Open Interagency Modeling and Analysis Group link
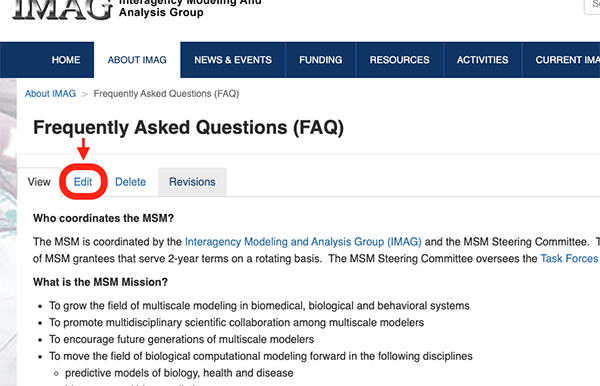The height and width of the screenshot is (386, 600). click(303, 242)
